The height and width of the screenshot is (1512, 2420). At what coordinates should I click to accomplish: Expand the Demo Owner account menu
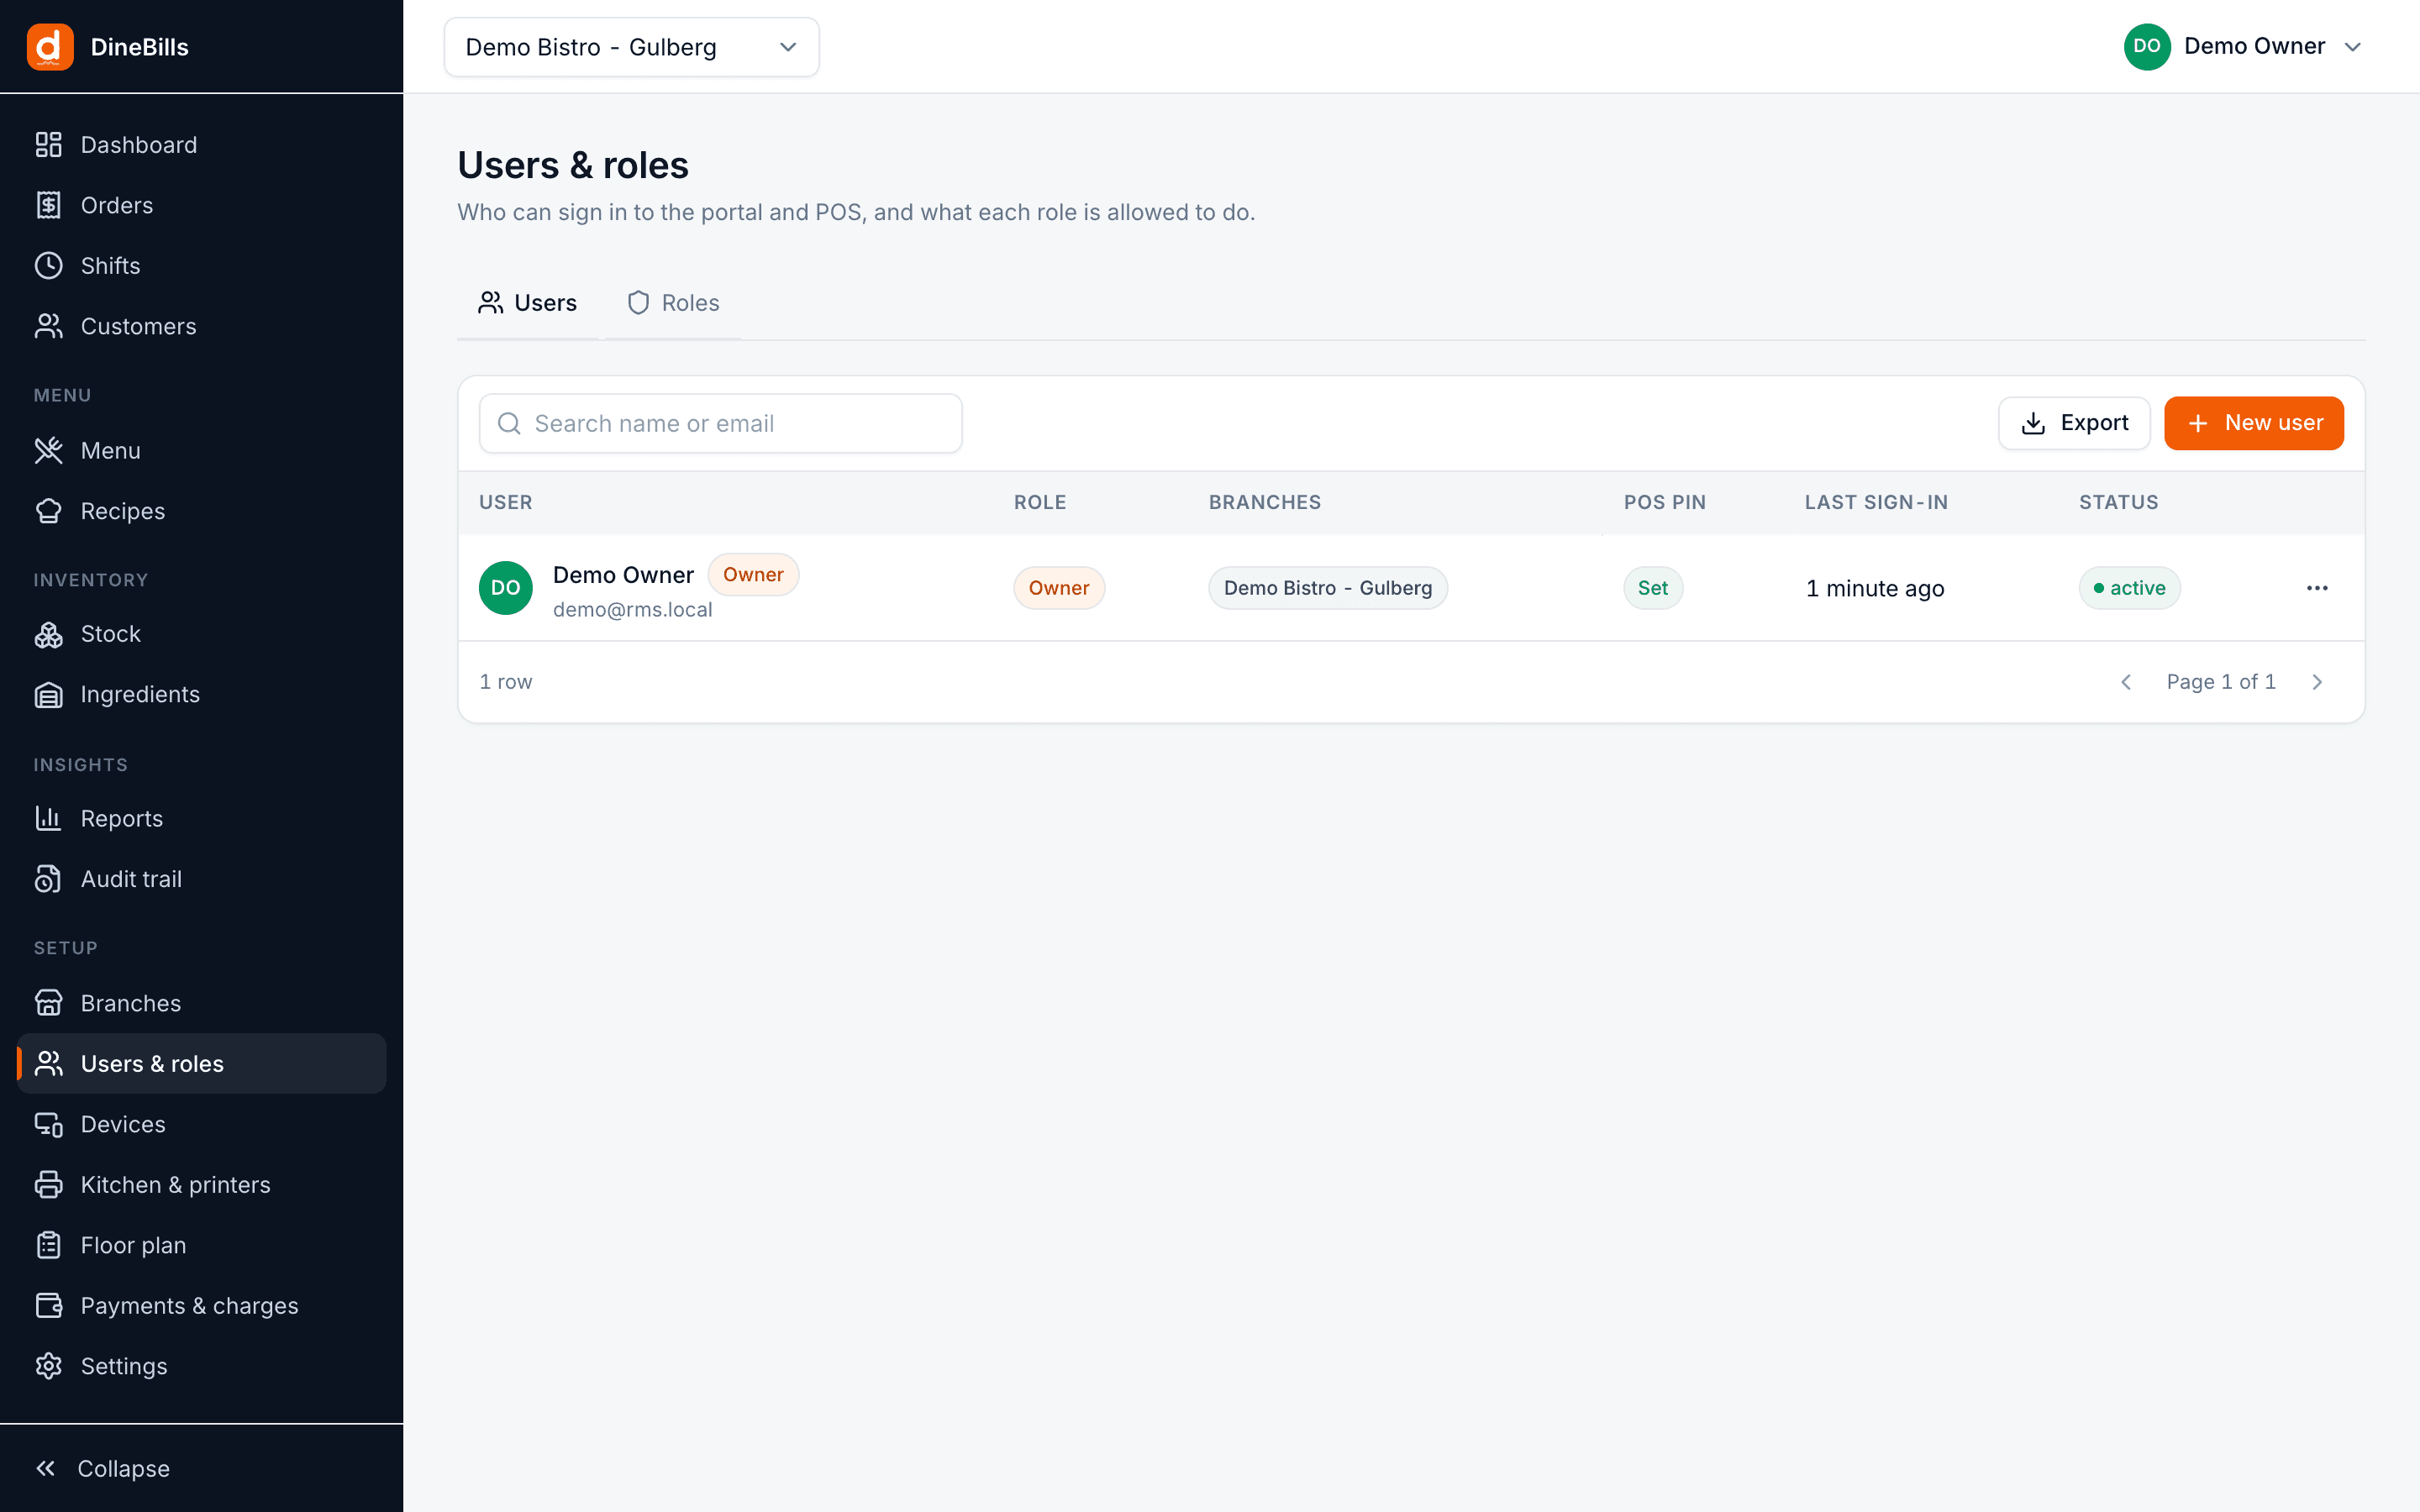click(x=2244, y=47)
